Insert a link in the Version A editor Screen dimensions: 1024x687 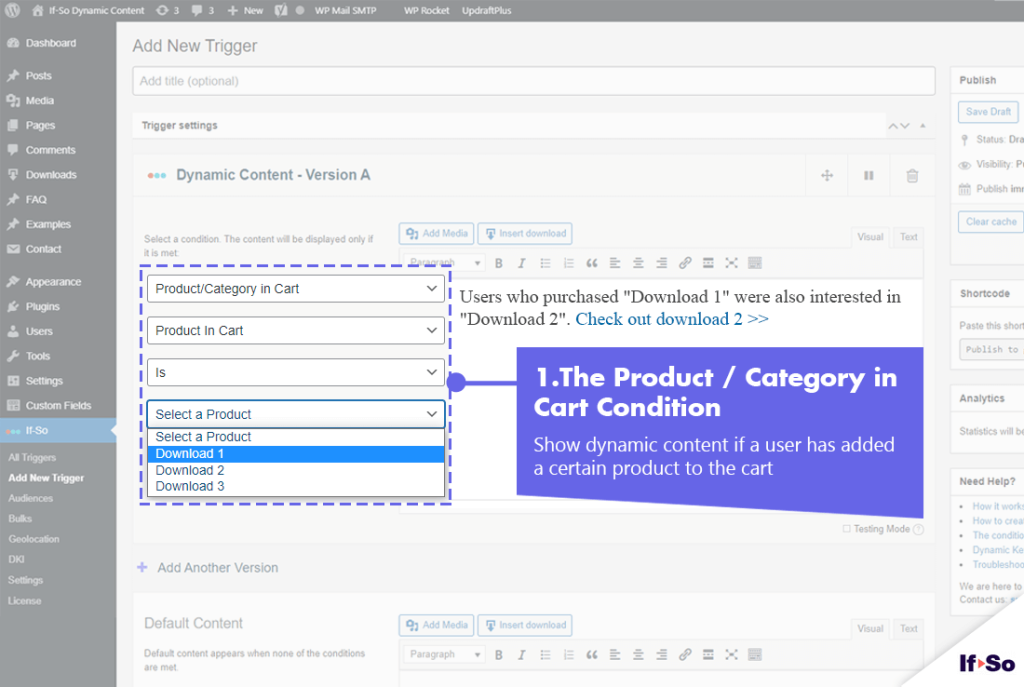pyautogui.click(x=685, y=263)
